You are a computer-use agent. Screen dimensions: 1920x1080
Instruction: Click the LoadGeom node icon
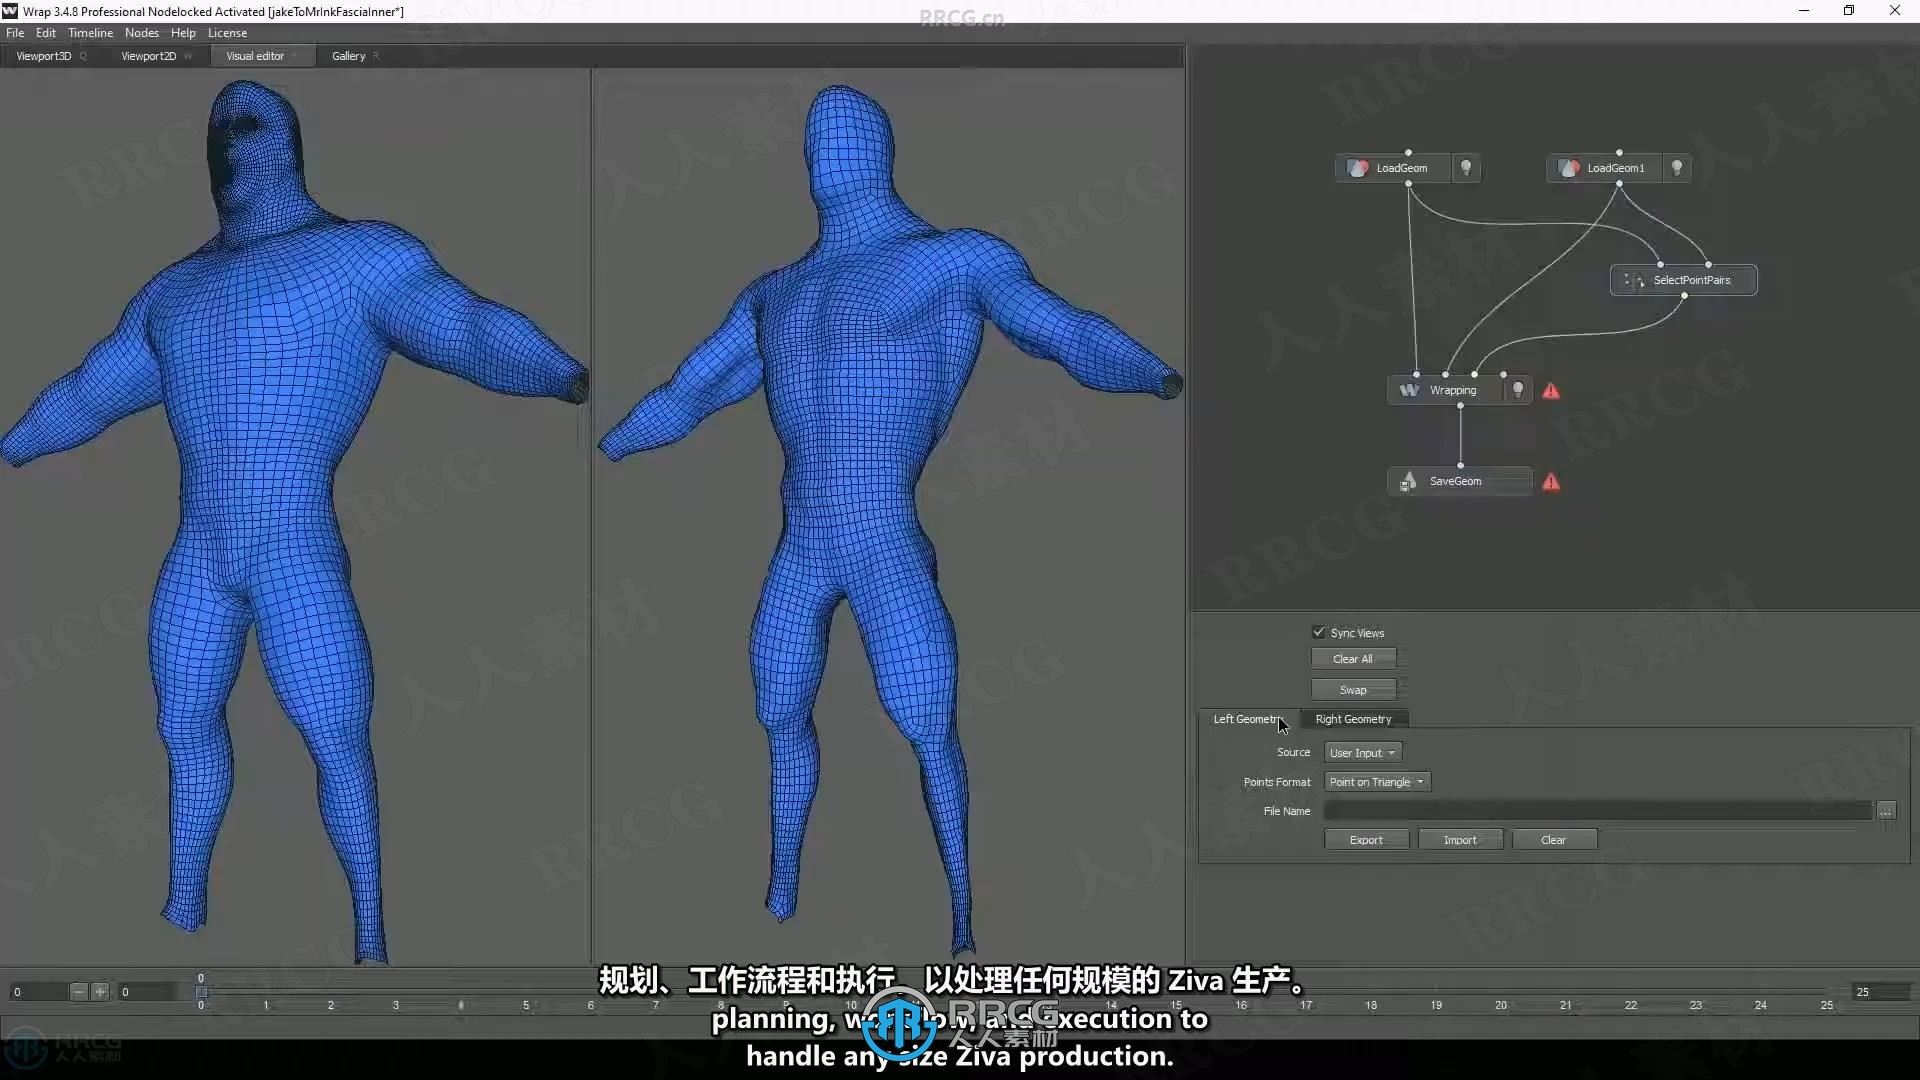(1357, 168)
